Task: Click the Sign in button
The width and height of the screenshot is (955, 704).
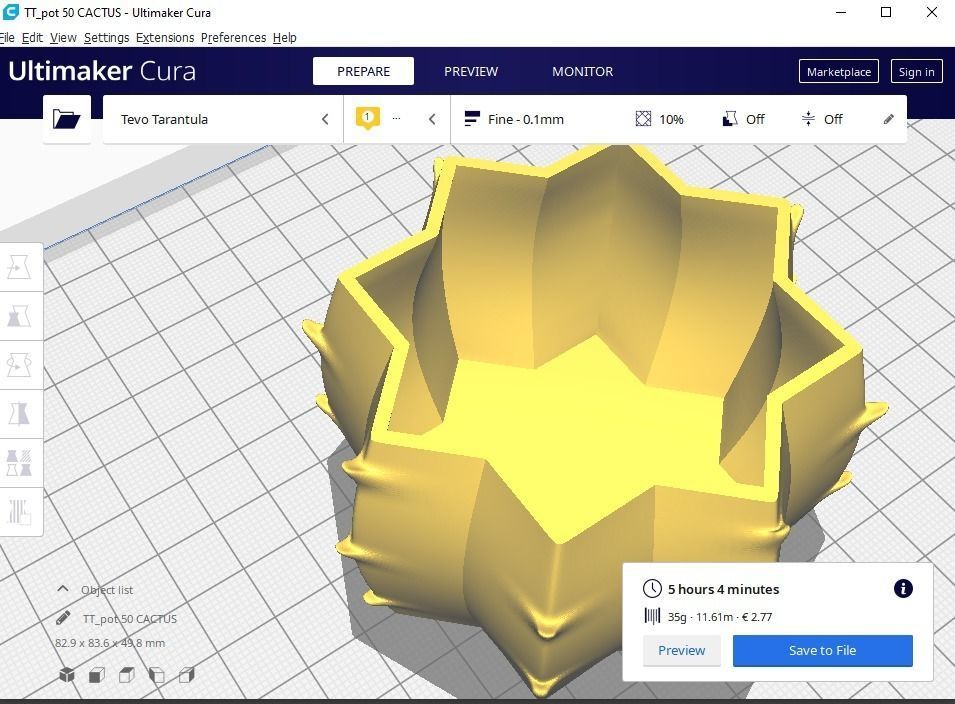Action: pyautogui.click(x=916, y=72)
